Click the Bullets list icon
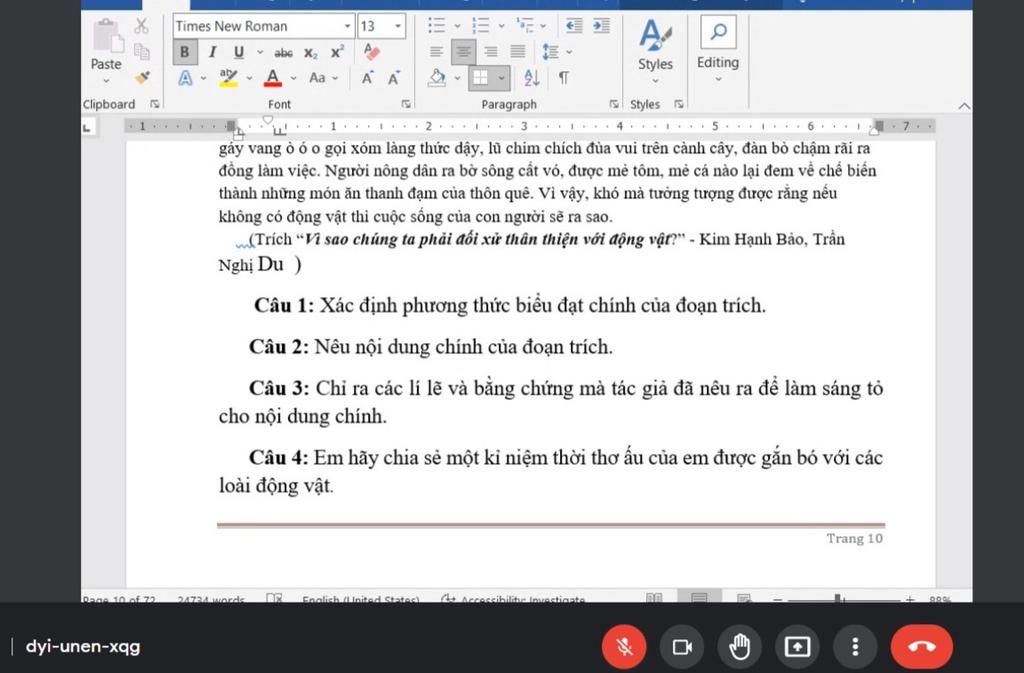 (436, 26)
